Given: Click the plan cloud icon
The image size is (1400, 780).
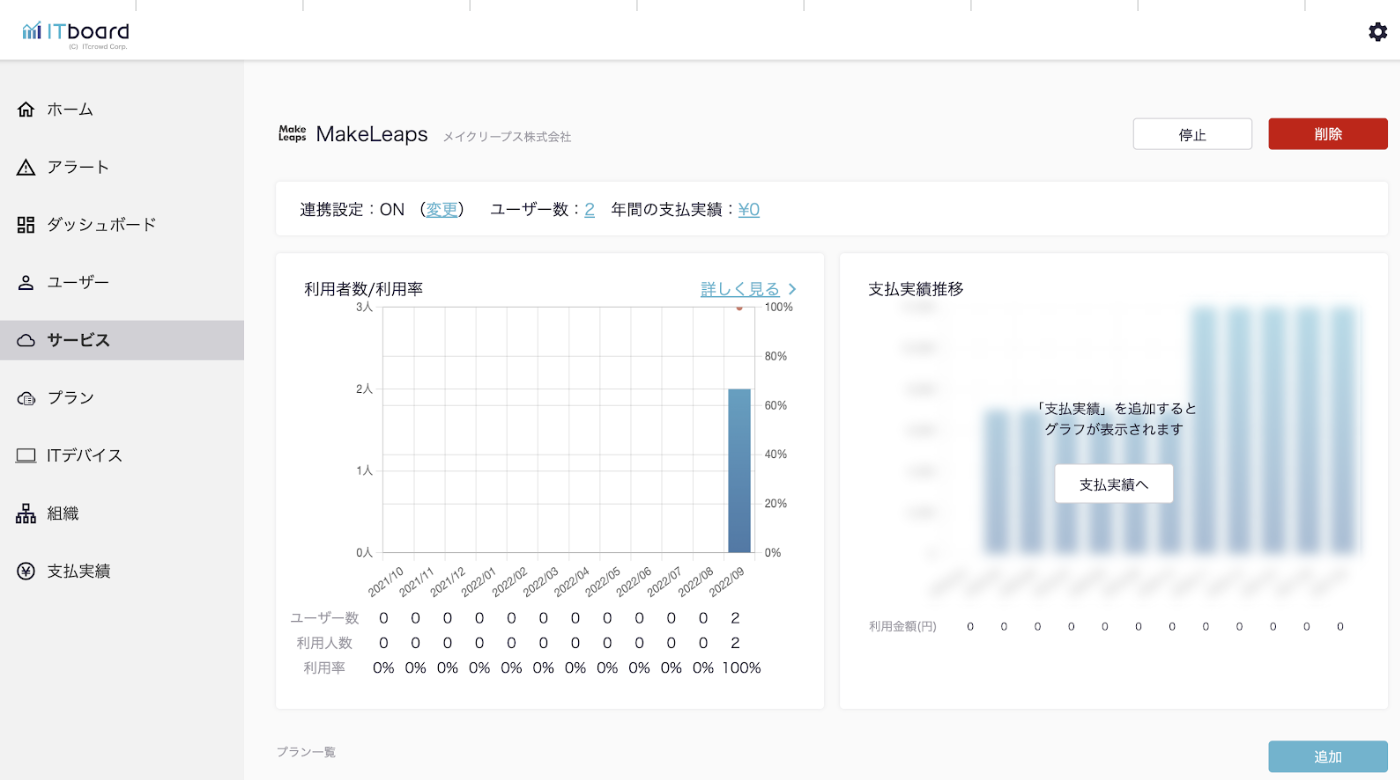Looking at the screenshot, I should (26, 398).
